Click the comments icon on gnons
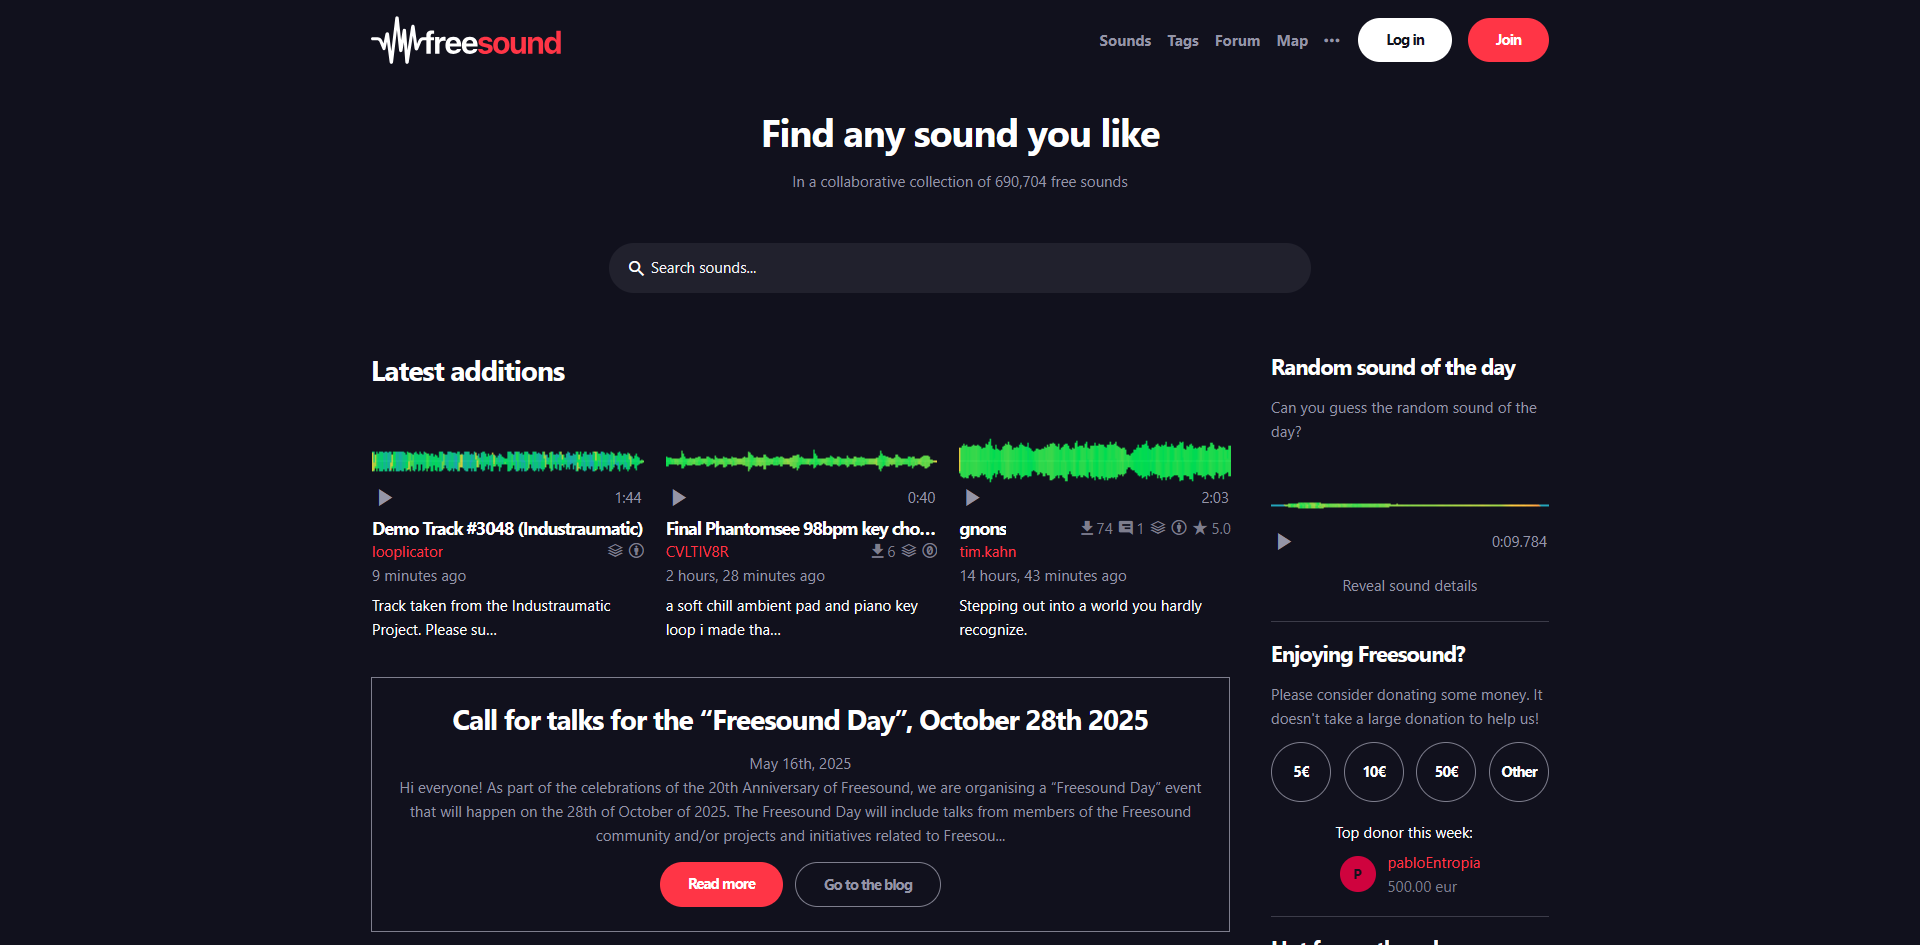Viewport: 1920px width, 945px height. click(1126, 528)
